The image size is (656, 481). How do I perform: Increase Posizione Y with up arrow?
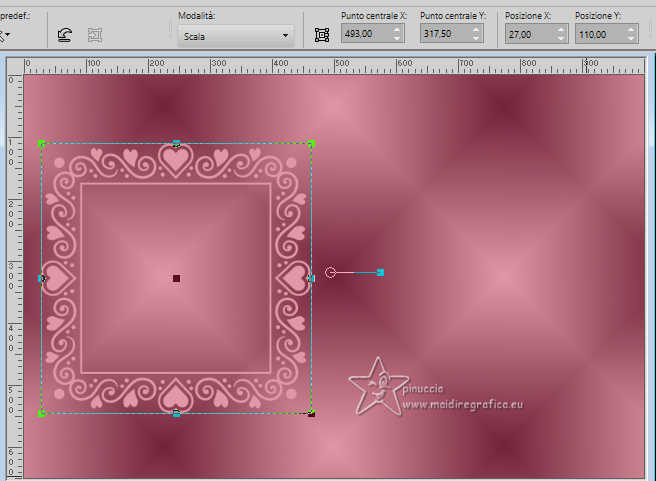pyautogui.click(x=631, y=30)
